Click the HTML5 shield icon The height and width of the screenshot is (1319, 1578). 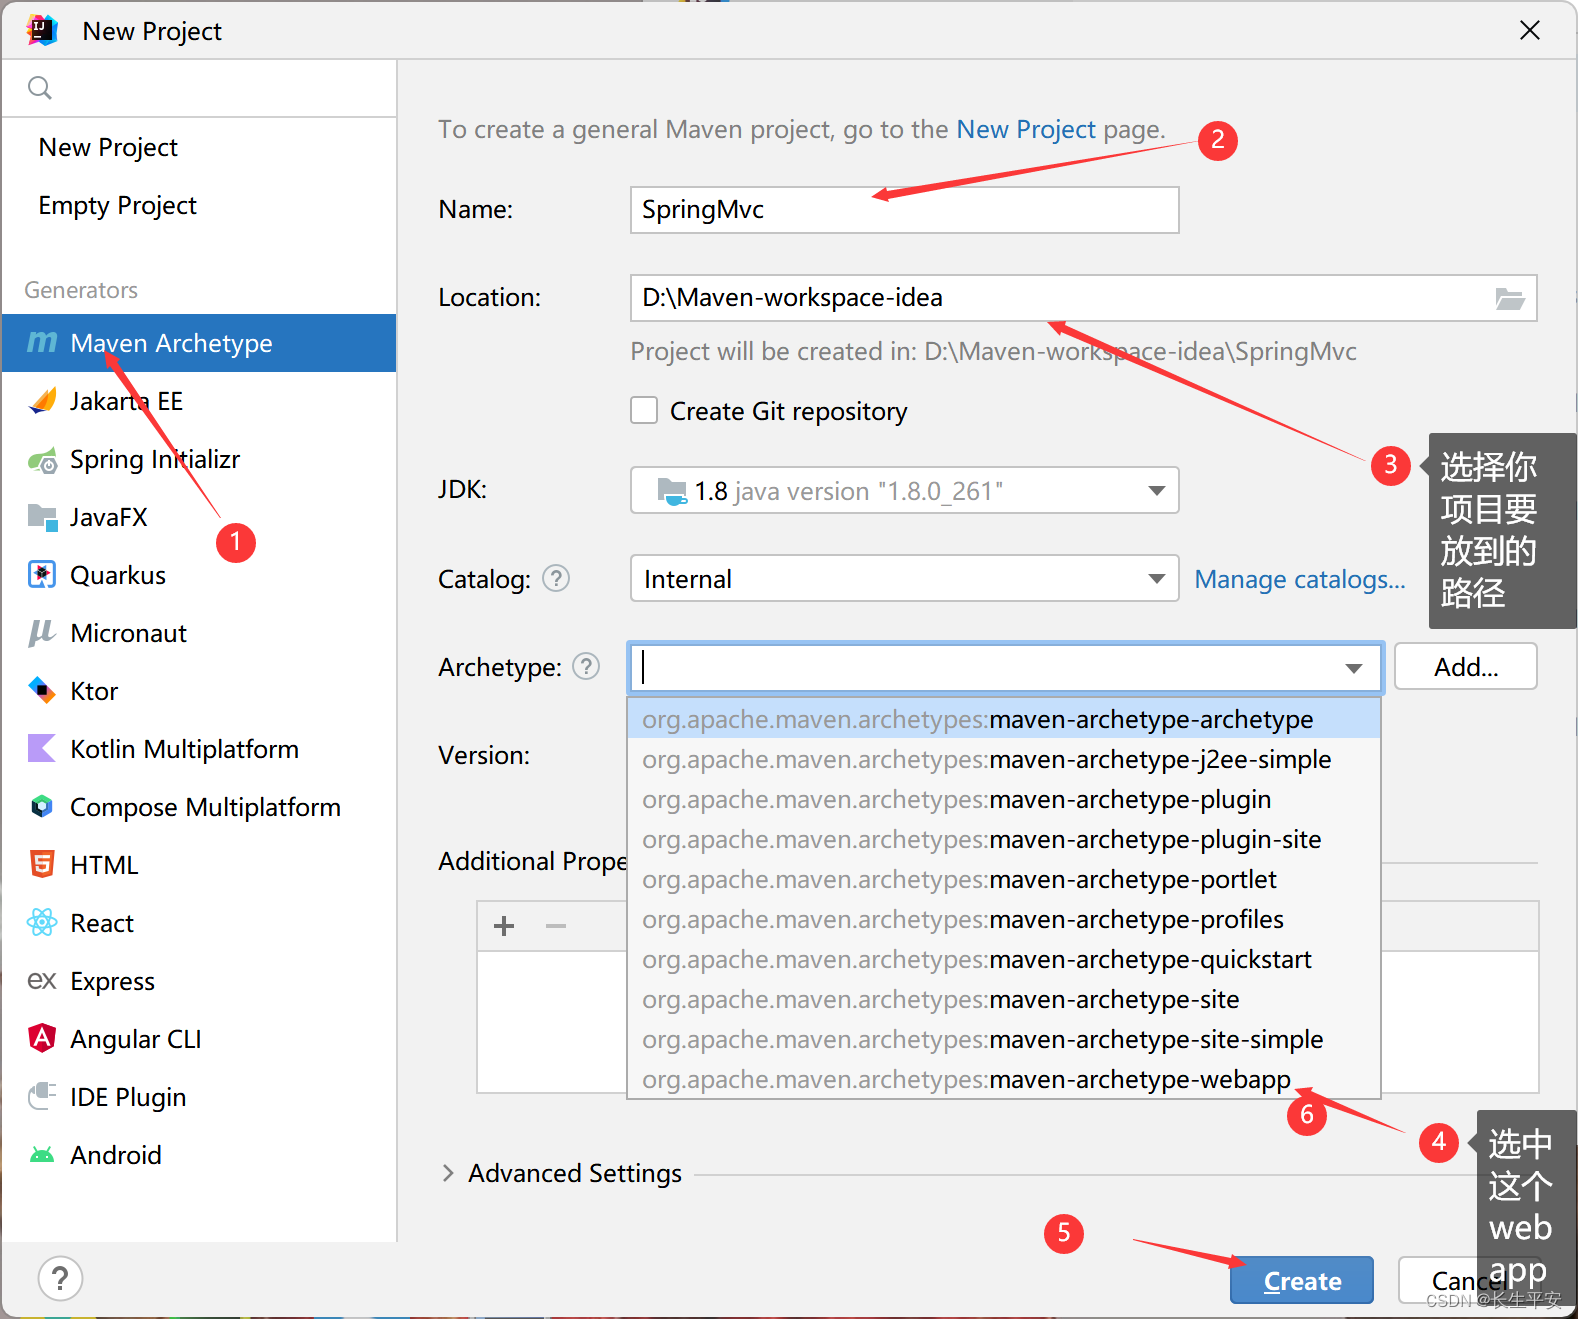[x=42, y=864]
